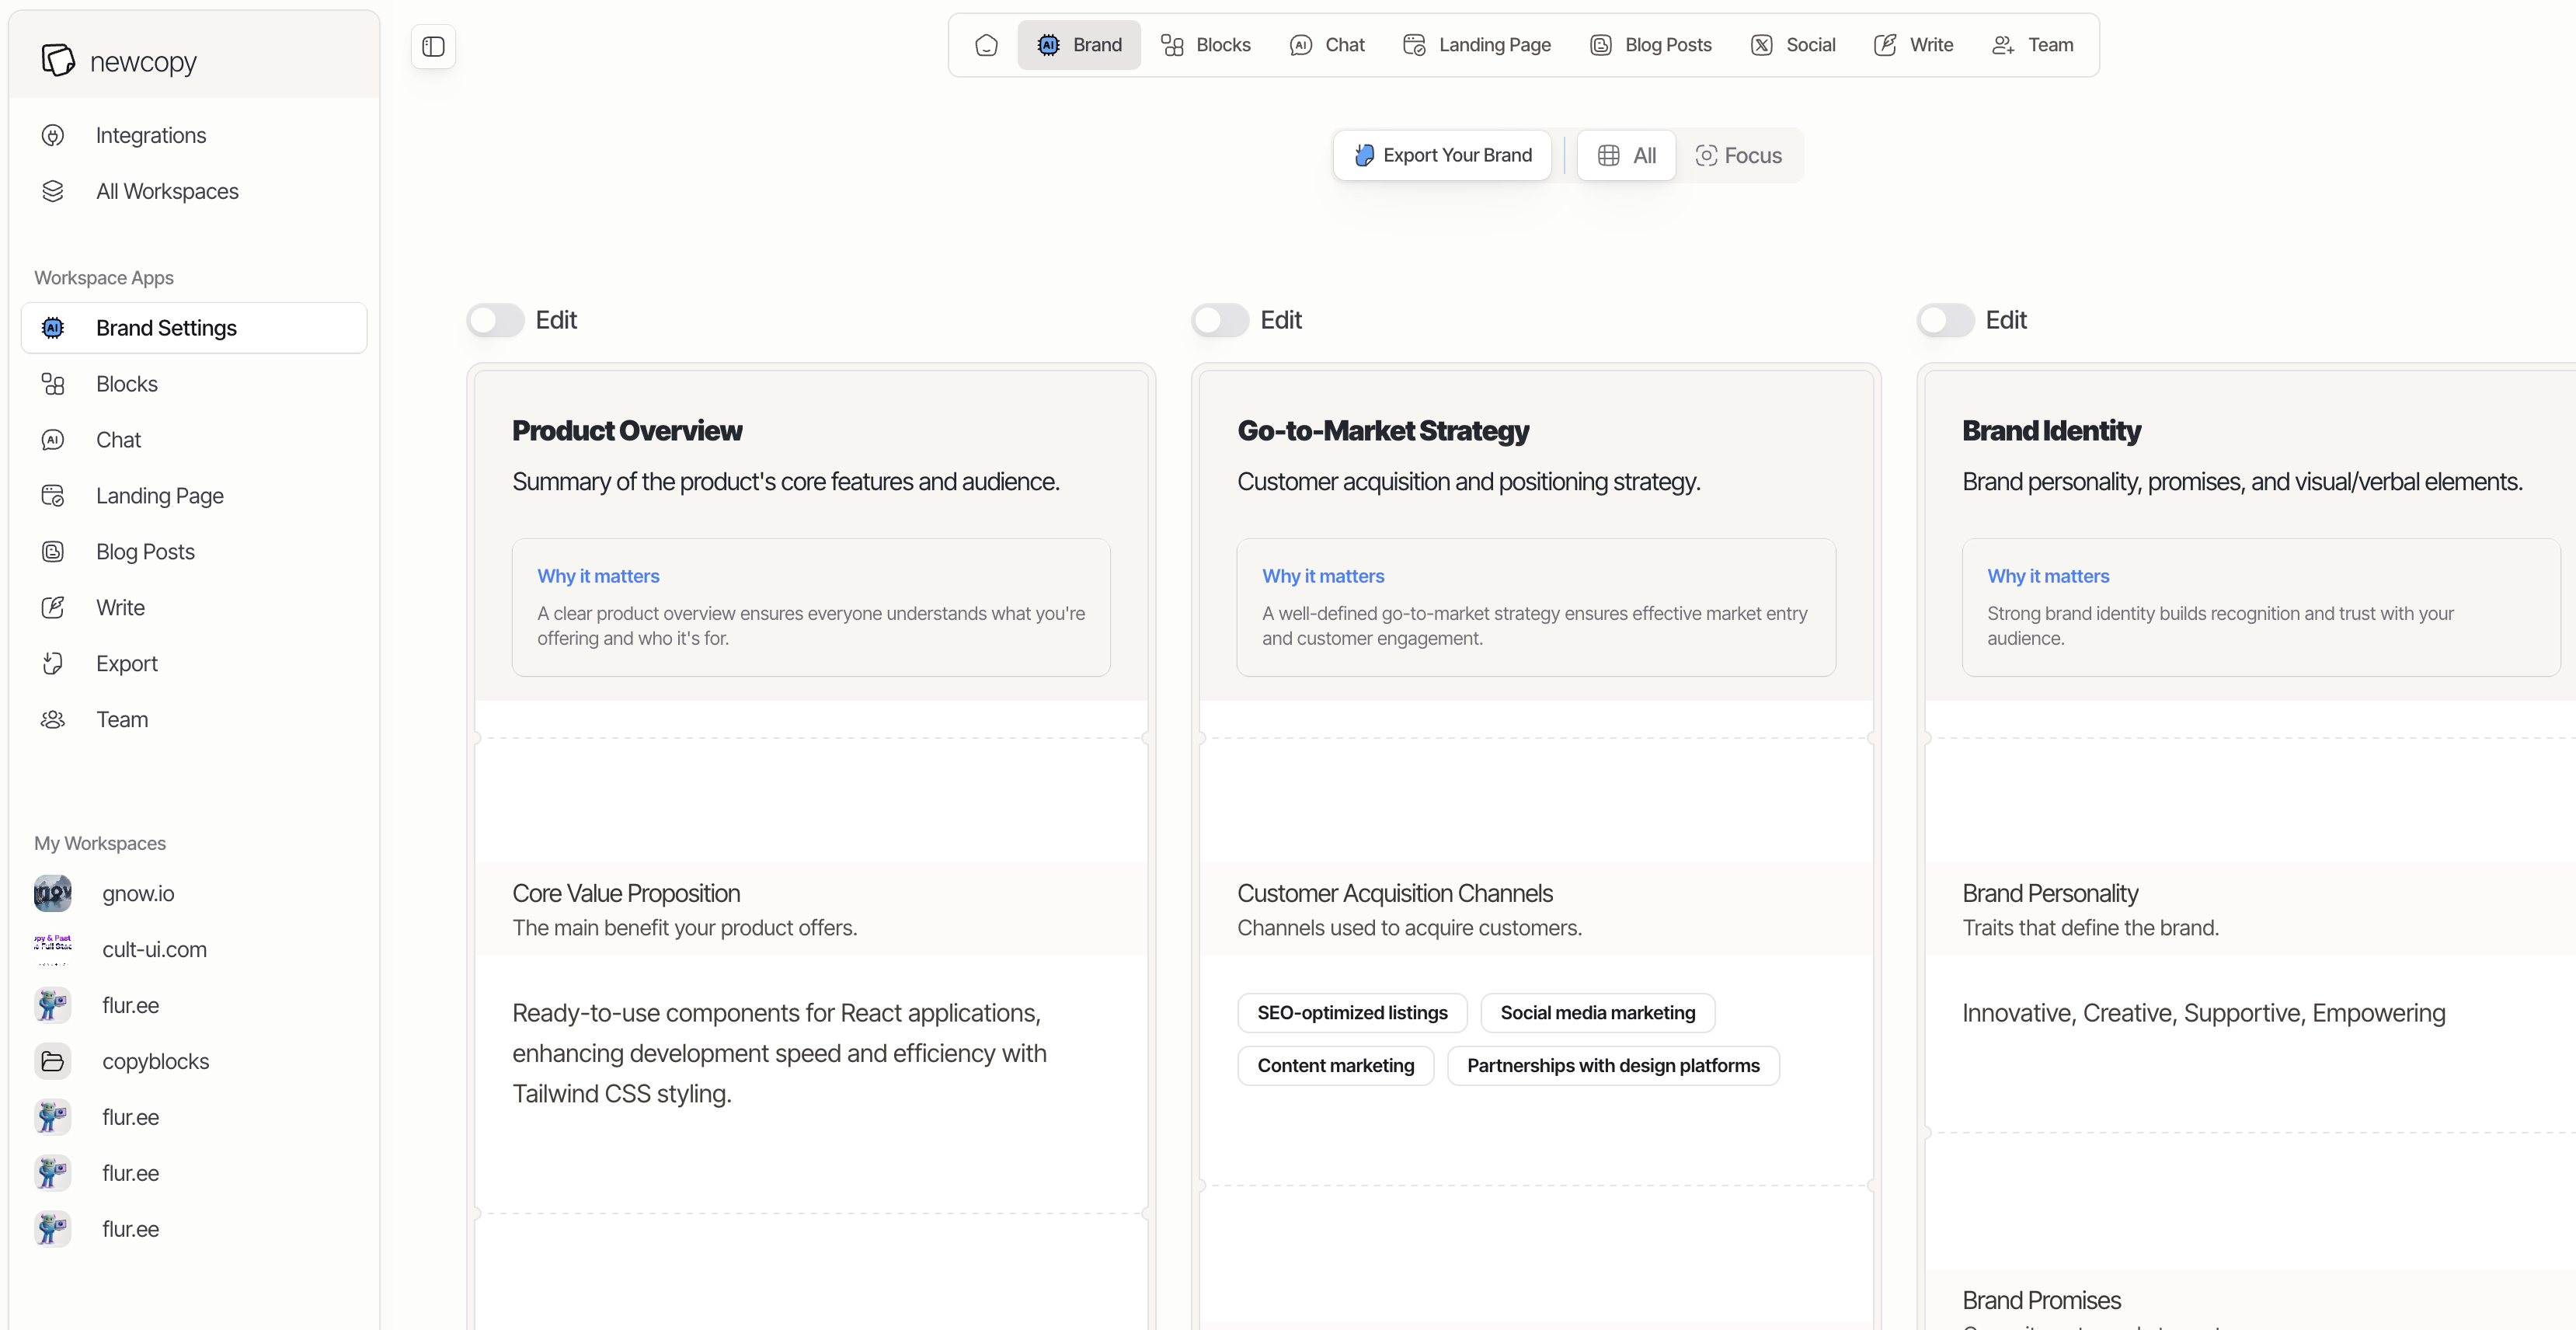Screen dimensions: 2576x1330
Task: Switch to the Blog Posts tab
Action: [x=1651, y=45]
